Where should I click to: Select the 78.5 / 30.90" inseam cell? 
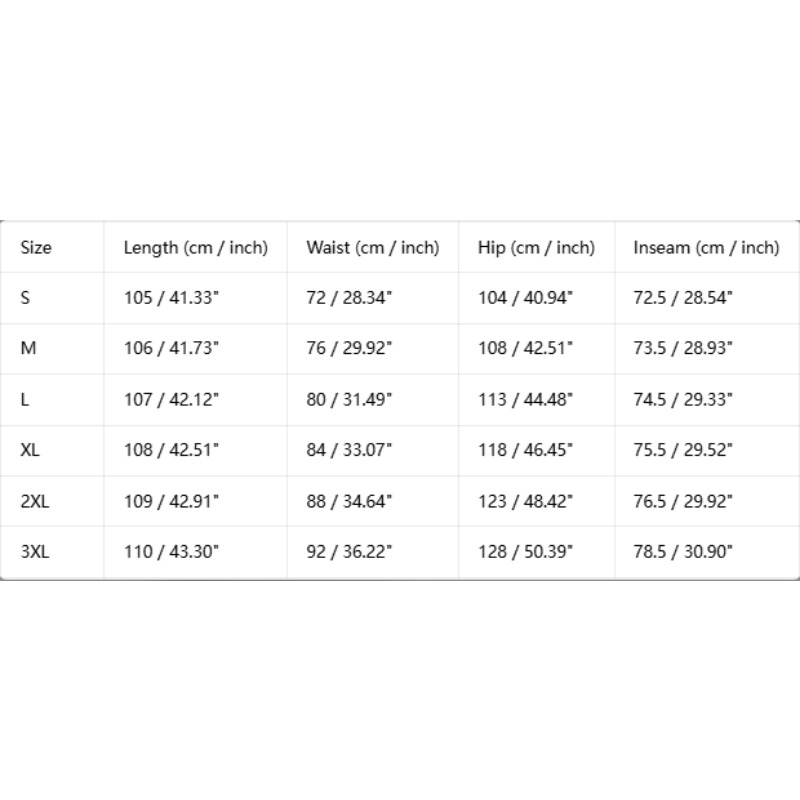point(683,552)
